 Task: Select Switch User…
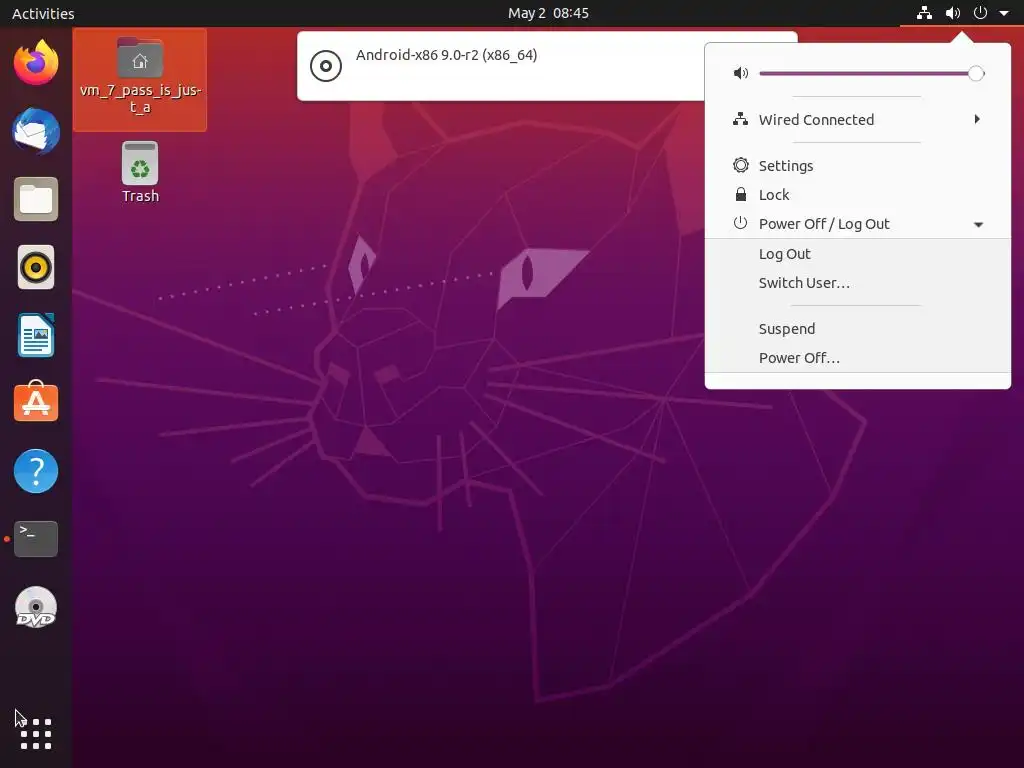pos(804,283)
